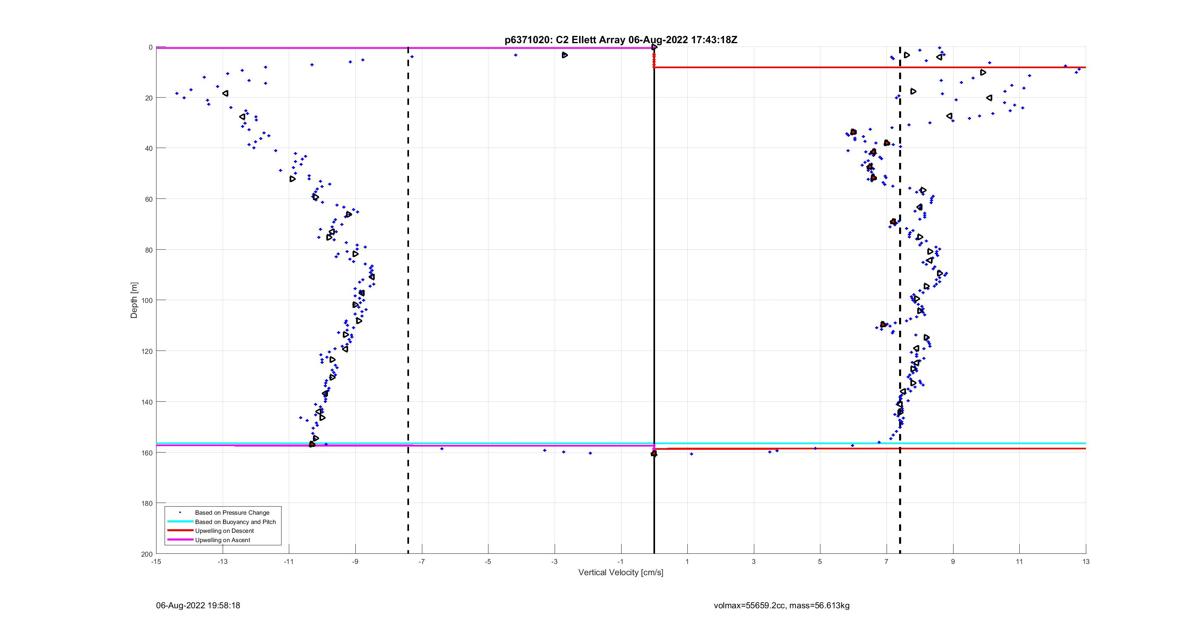
Task: Click the depth tick label '100'
Action: pos(146,300)
